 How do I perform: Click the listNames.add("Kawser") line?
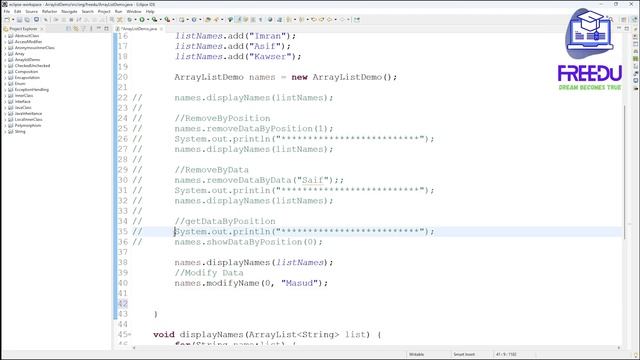point(238,56)
